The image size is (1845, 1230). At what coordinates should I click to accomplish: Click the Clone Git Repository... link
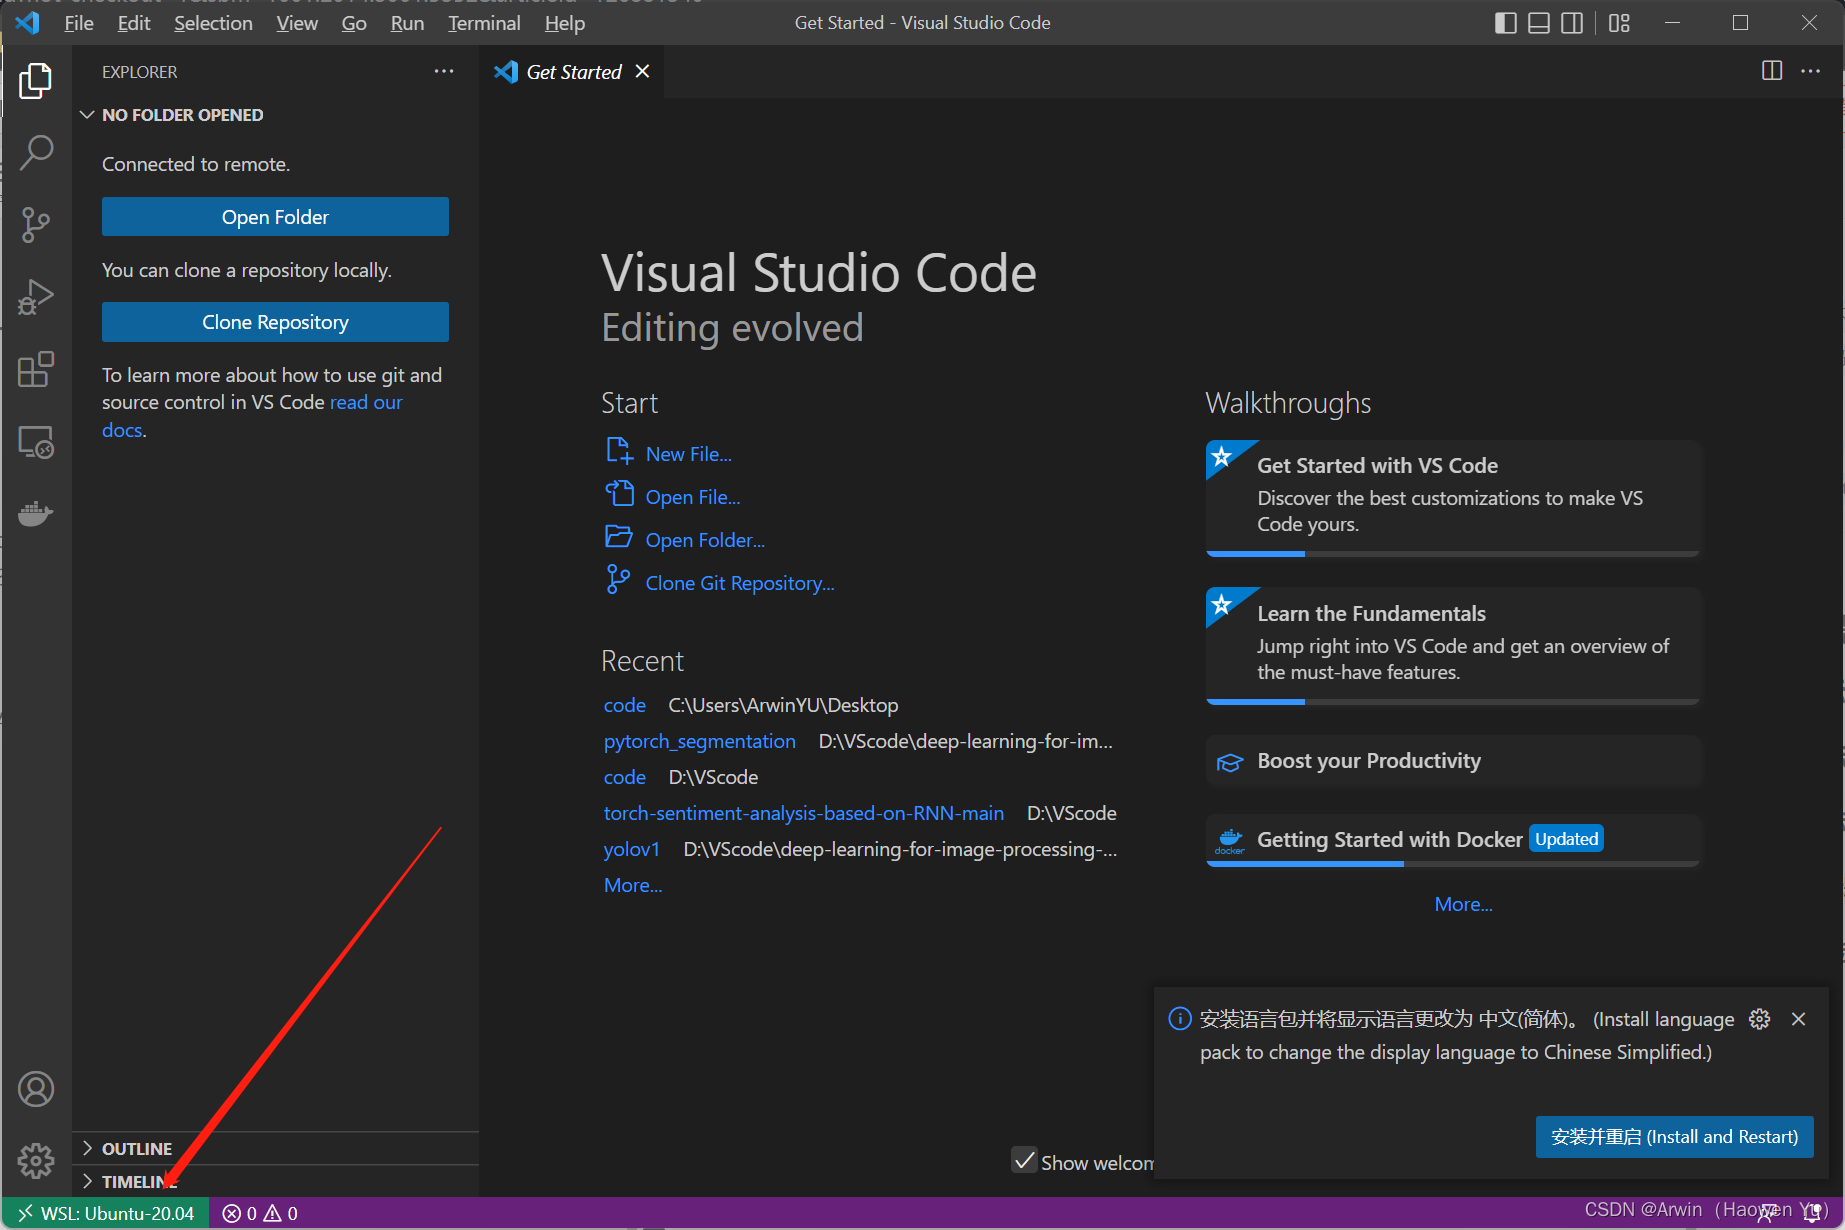(x=740, y=583)
